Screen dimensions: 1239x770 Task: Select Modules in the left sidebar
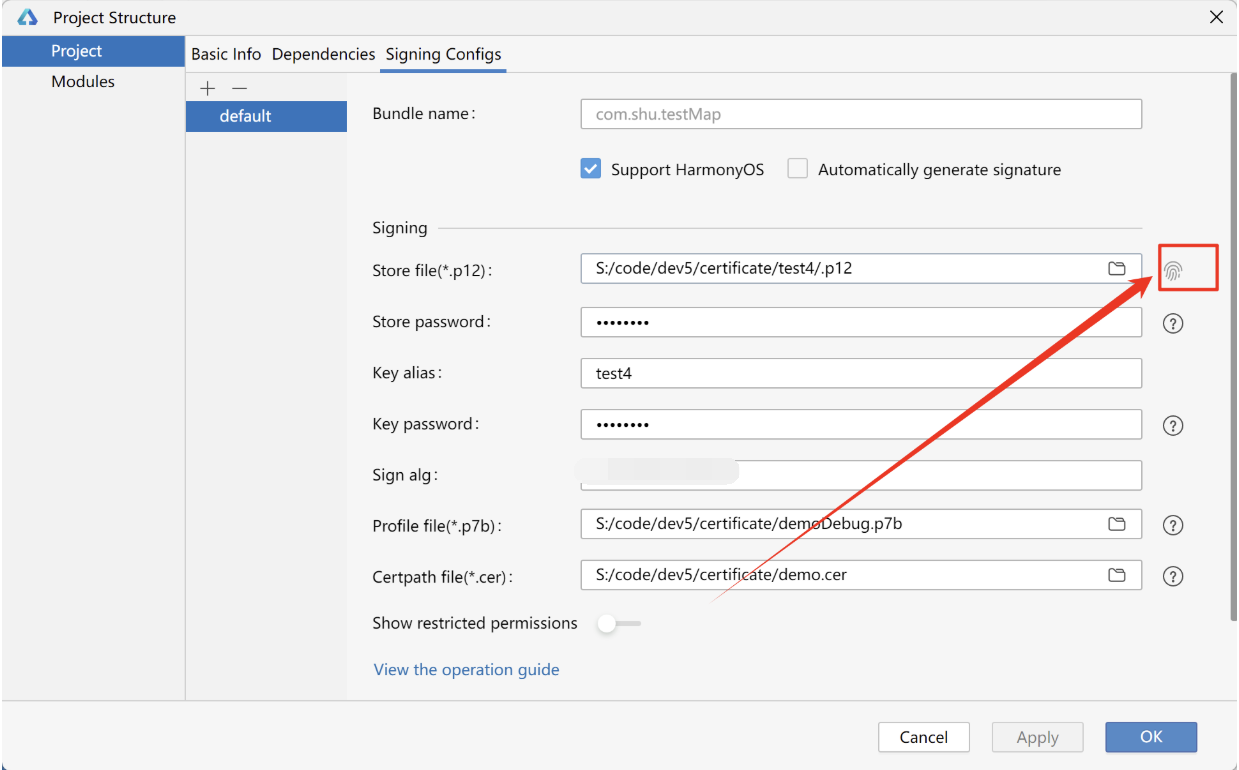click(x=83, y=82)
